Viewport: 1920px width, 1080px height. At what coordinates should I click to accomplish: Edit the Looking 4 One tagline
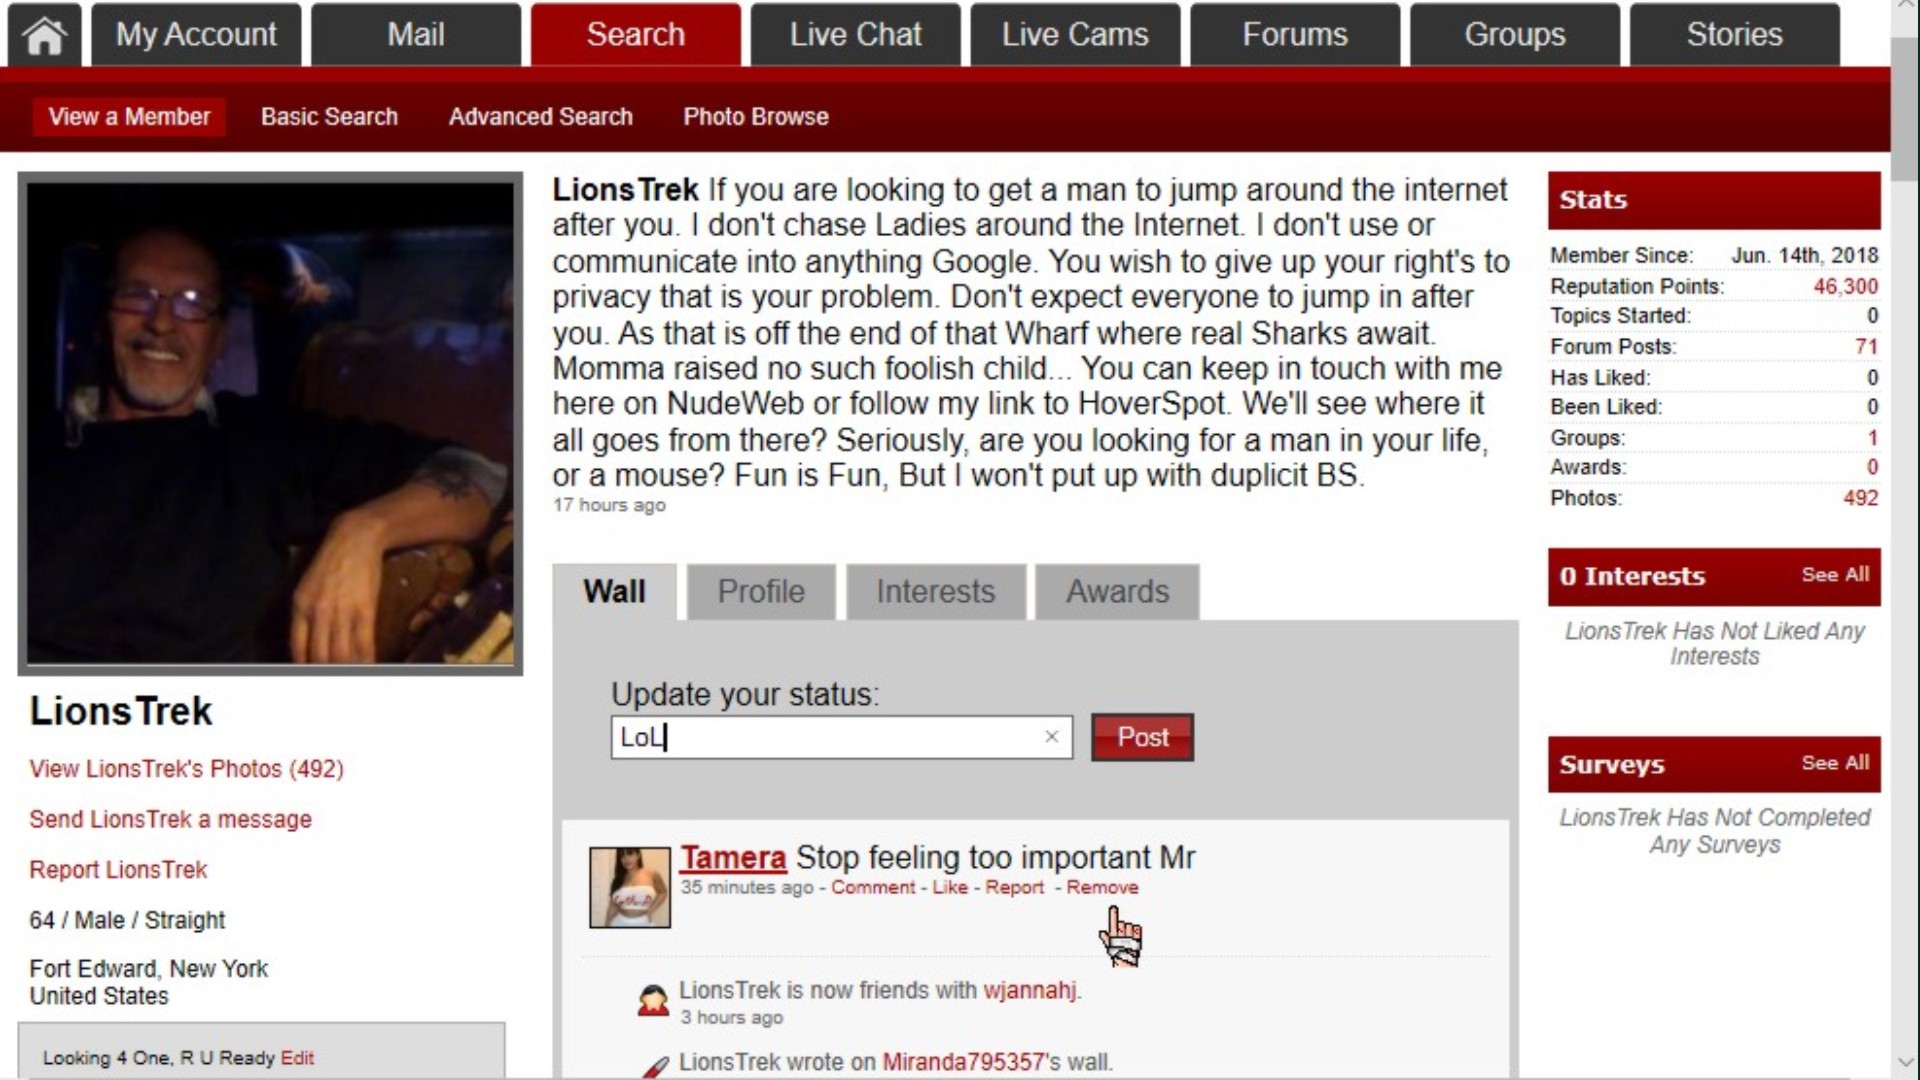[297, 1058]
